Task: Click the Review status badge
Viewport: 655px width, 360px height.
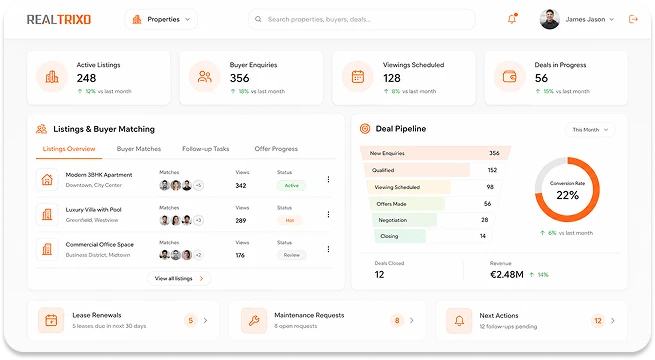Action: click(x=292, y=255)
